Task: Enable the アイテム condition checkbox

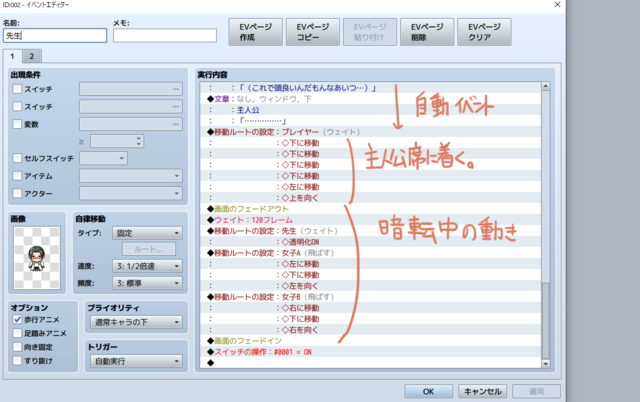Action: (17, 176)
